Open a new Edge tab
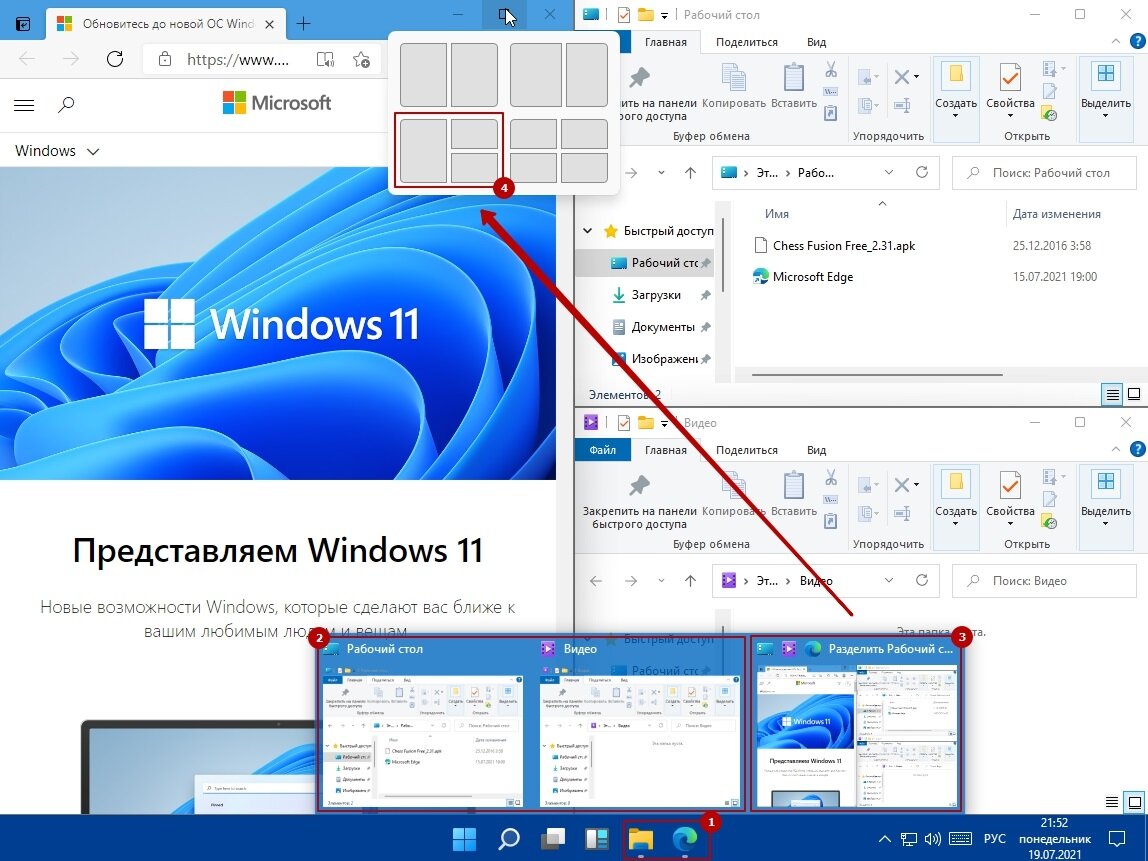This screenshot has width=1148, height=861. (x=303, y=23)
